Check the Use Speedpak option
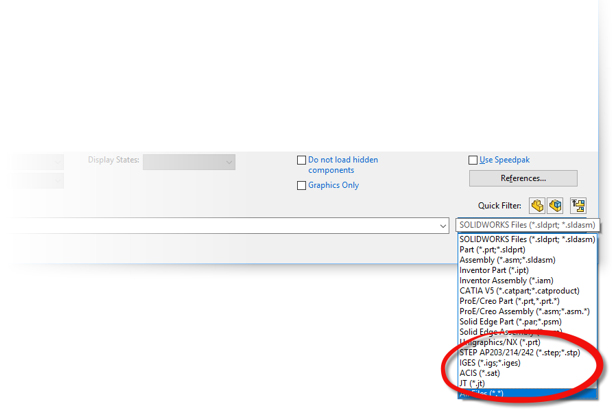The height and width of the screenshot is (413, 612). pyautogui.click(x=473, y=160)
